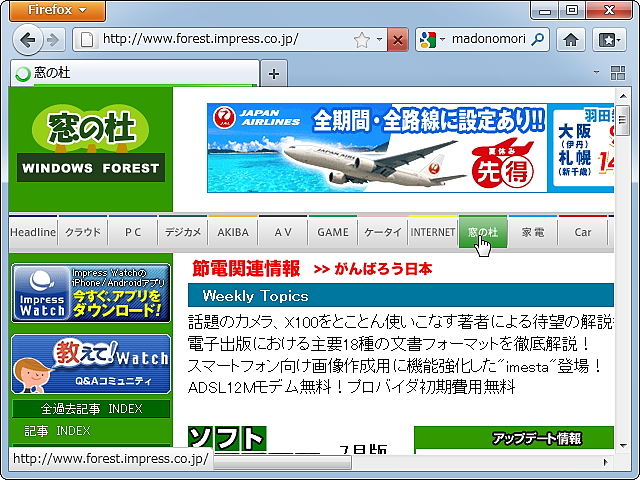Open the 教えて!Watch Q&A community banner

(91, 364)
